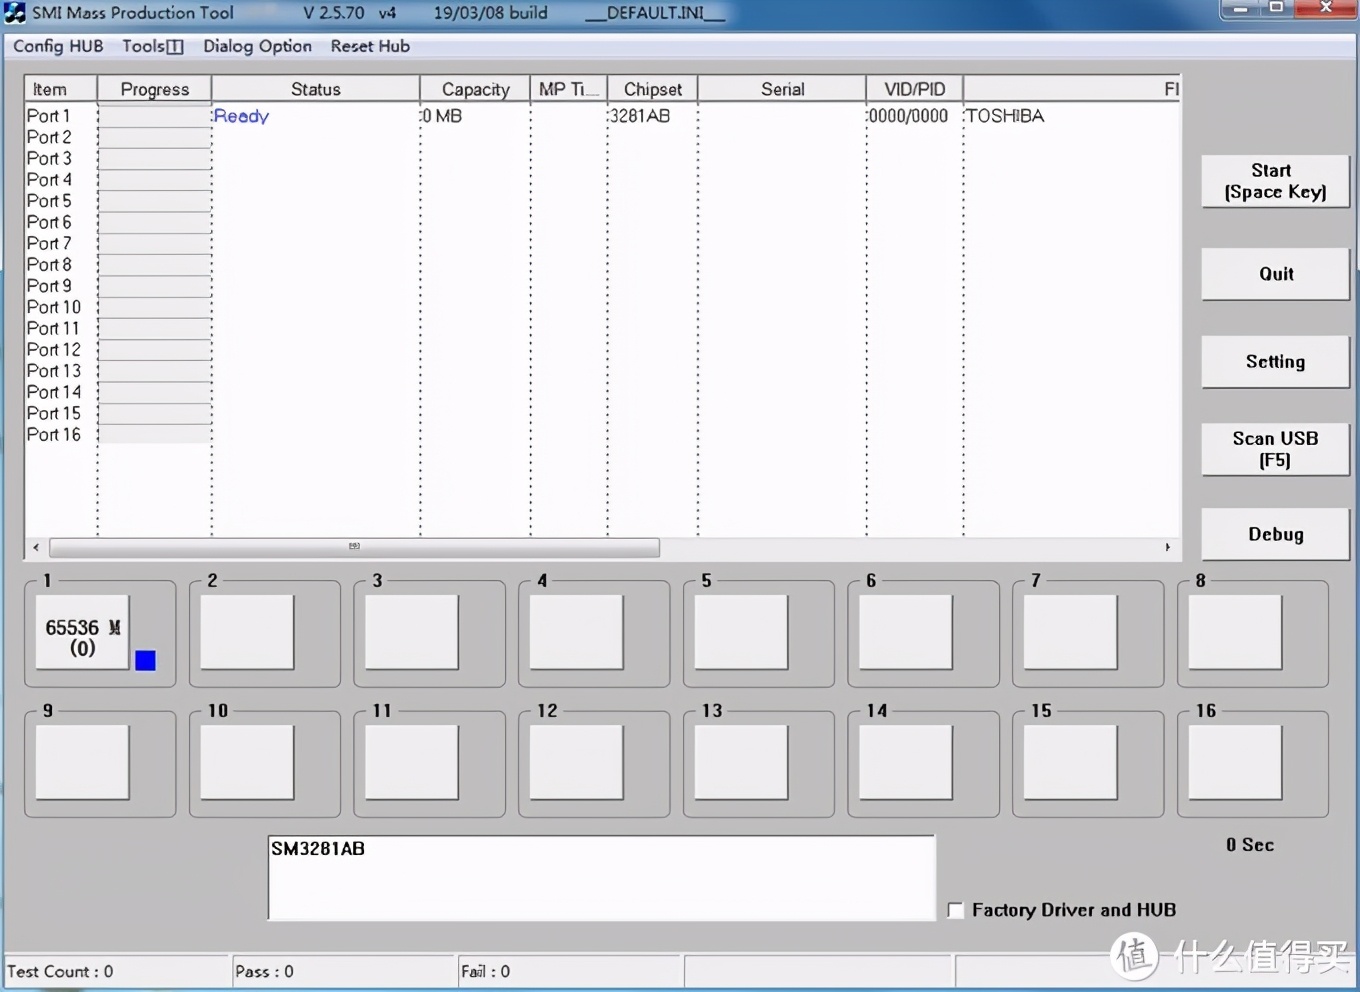Click the empty port slot 5
This screenshot has width=1360, height=992.
[741, 633]
